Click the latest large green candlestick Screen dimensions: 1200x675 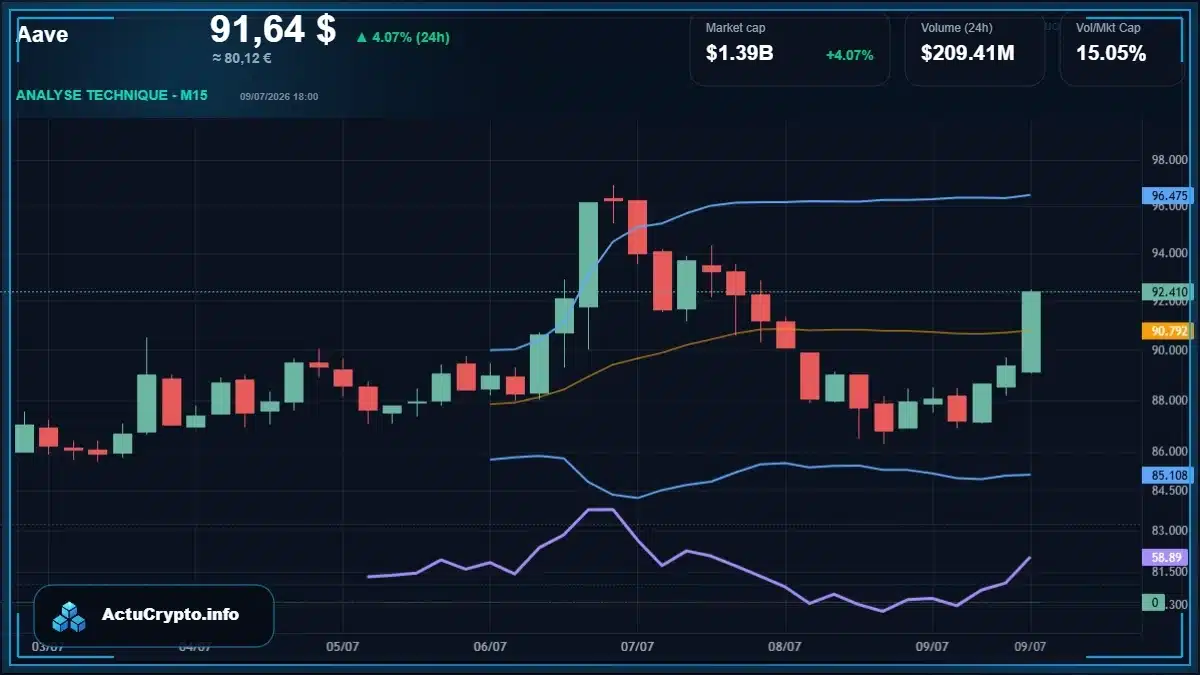(1031, 332)
